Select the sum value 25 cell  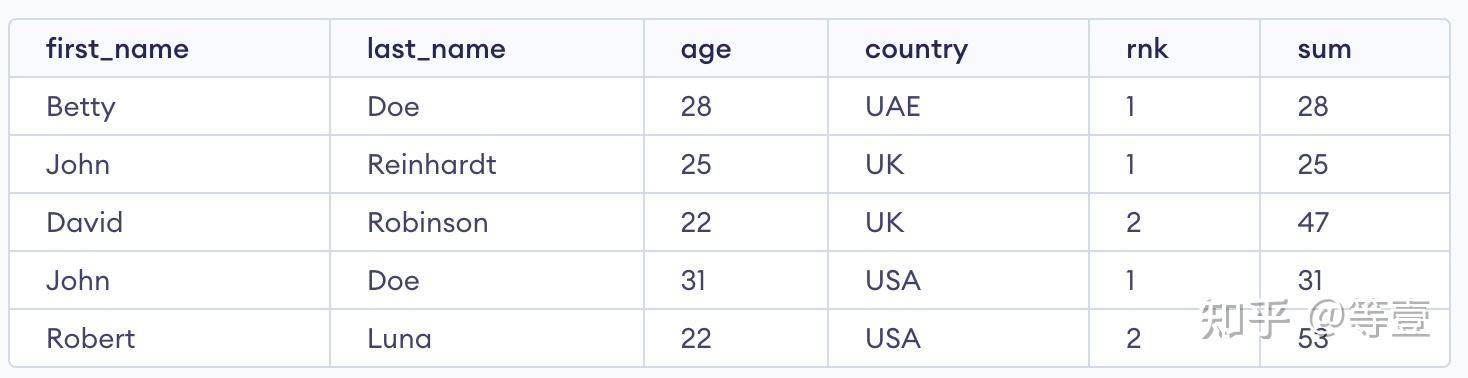[1313, 164]
